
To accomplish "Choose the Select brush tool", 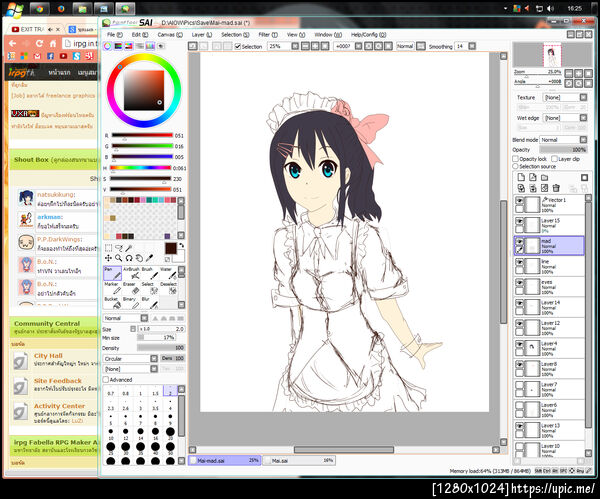I will (x=150, y=288).
